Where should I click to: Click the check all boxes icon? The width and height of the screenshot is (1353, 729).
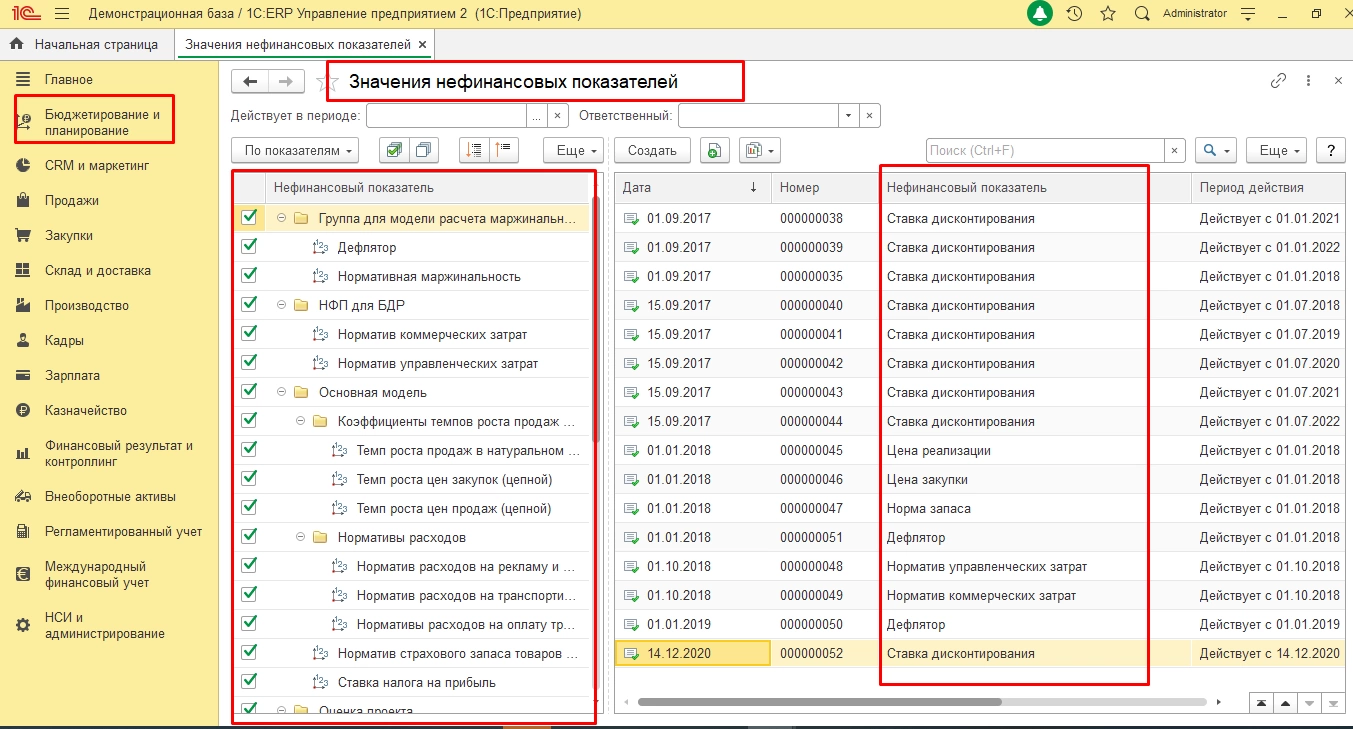point(394,150)
